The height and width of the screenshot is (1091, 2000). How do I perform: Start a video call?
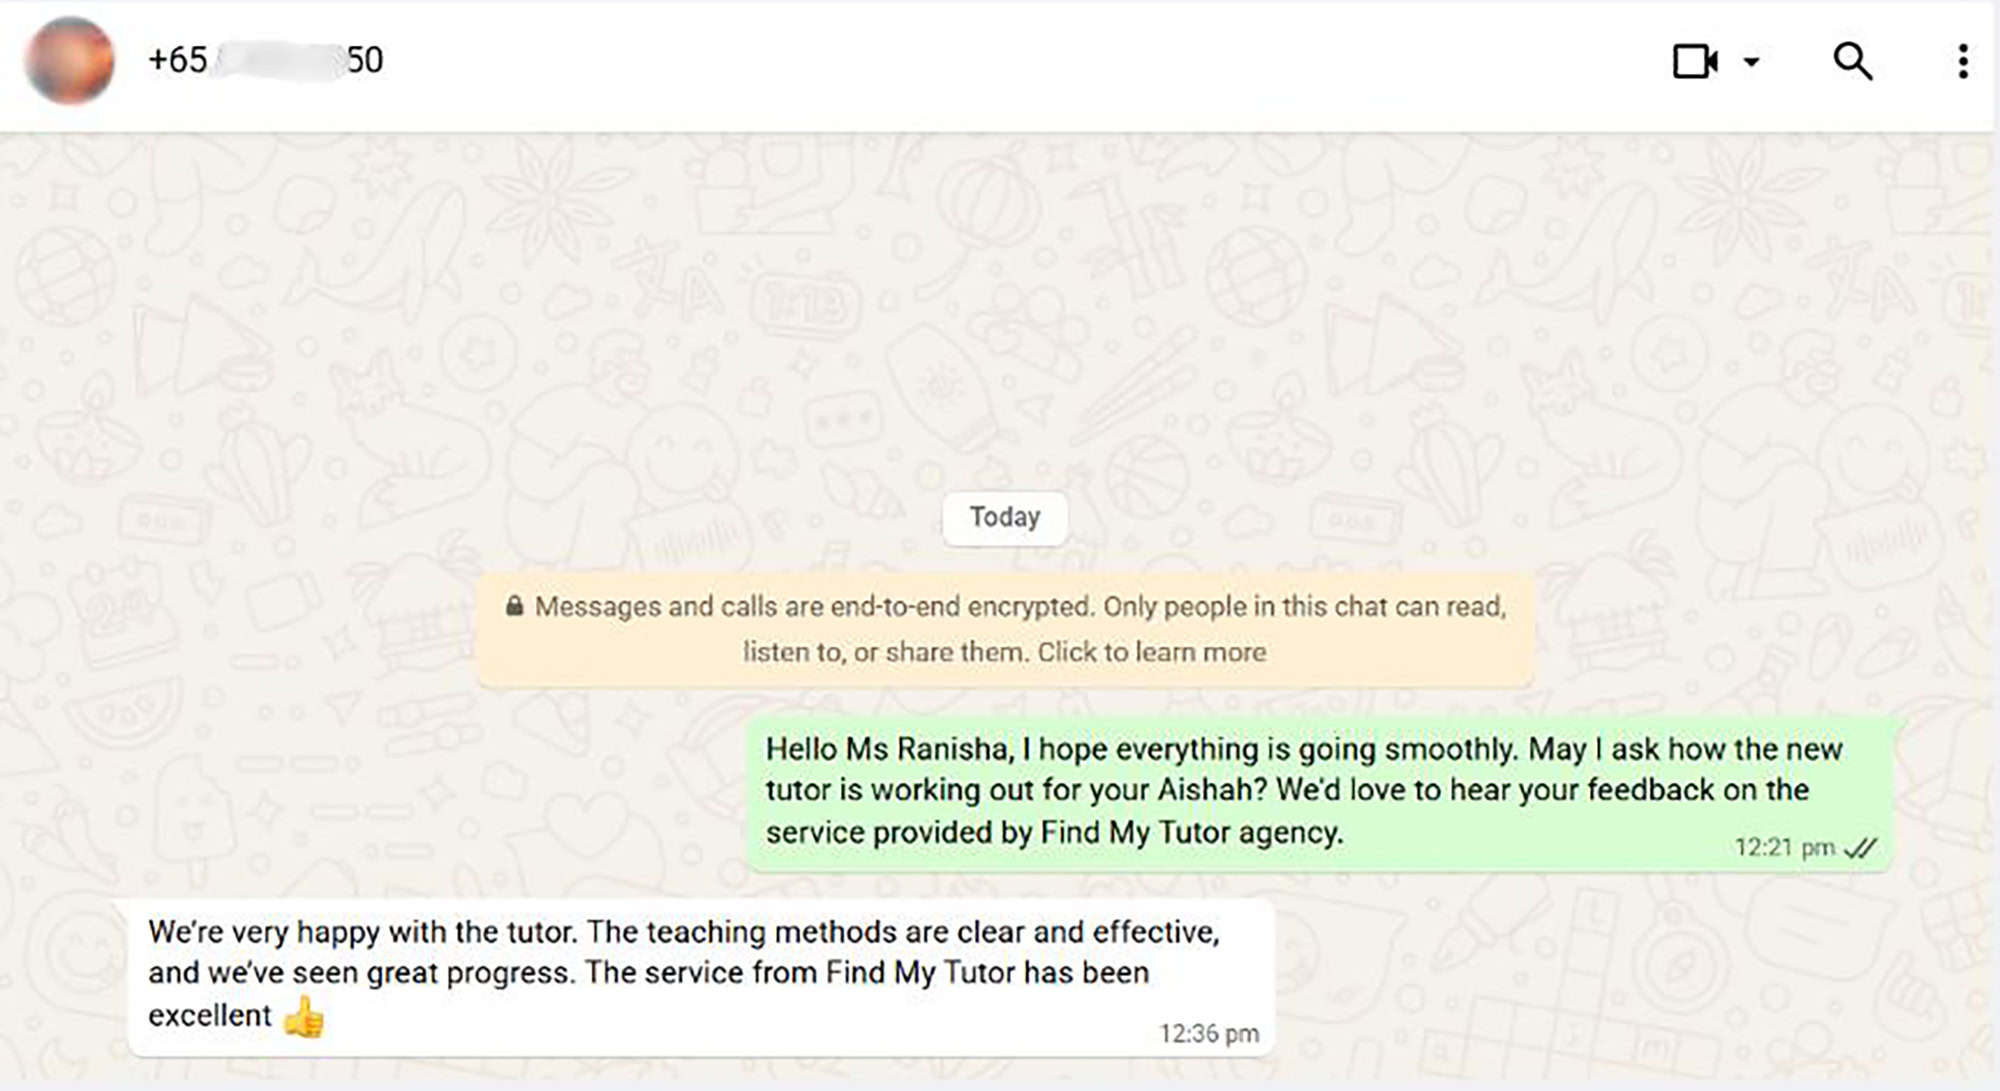pyautogui.click(x=1694, y=61)
